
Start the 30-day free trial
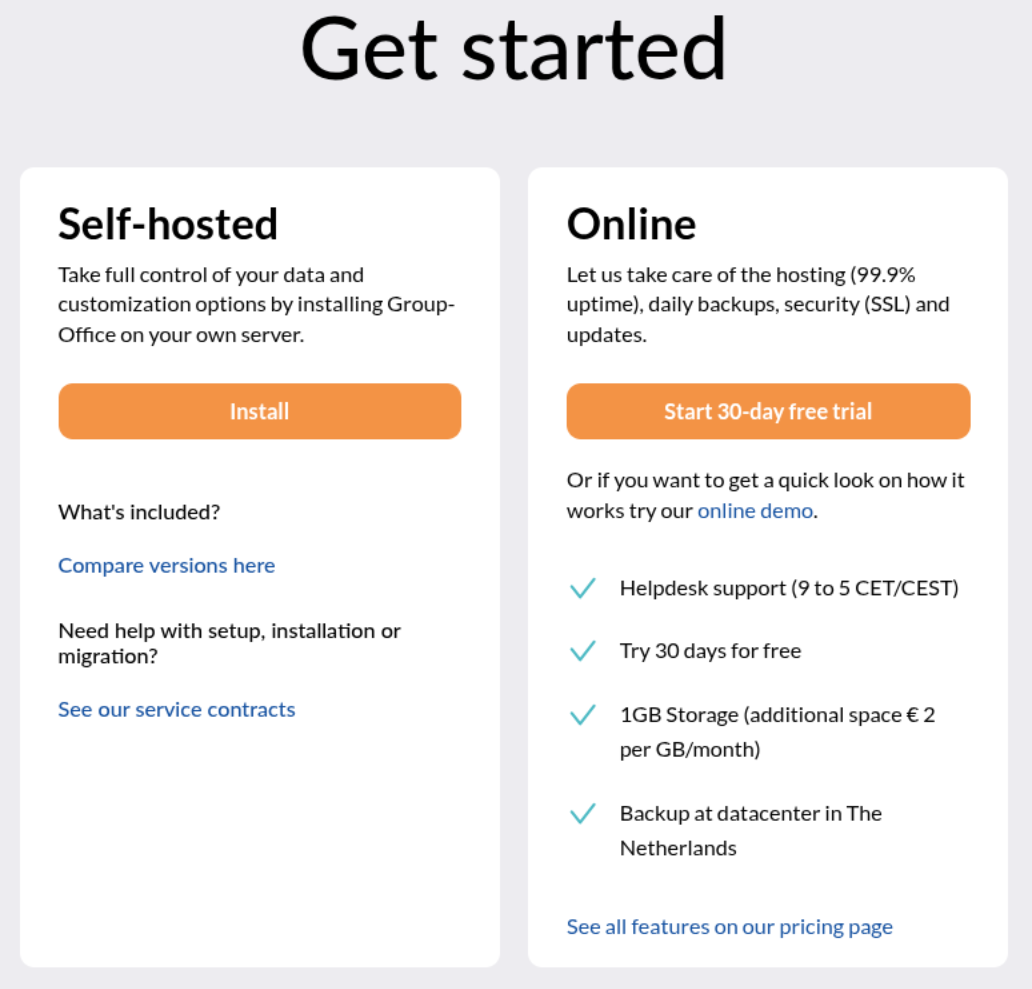pyautogui.click(x=768, y=411)
